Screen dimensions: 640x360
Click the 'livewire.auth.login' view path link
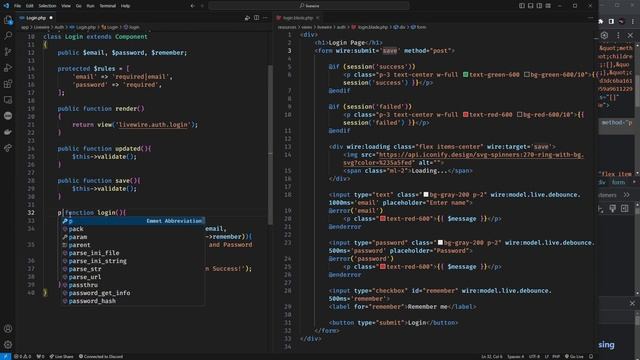[x=153, y=124]
